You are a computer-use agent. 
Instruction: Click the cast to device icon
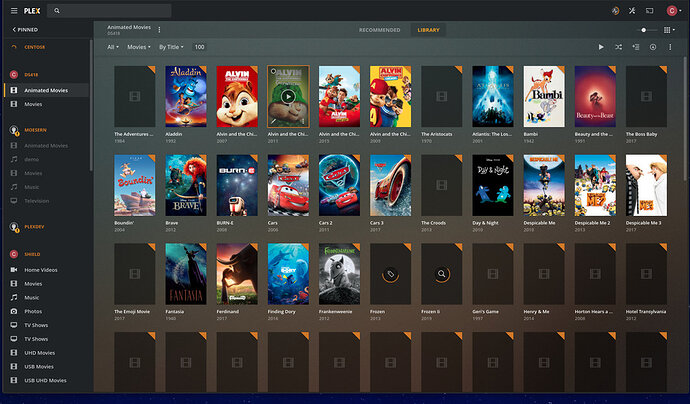coord(650,11)
